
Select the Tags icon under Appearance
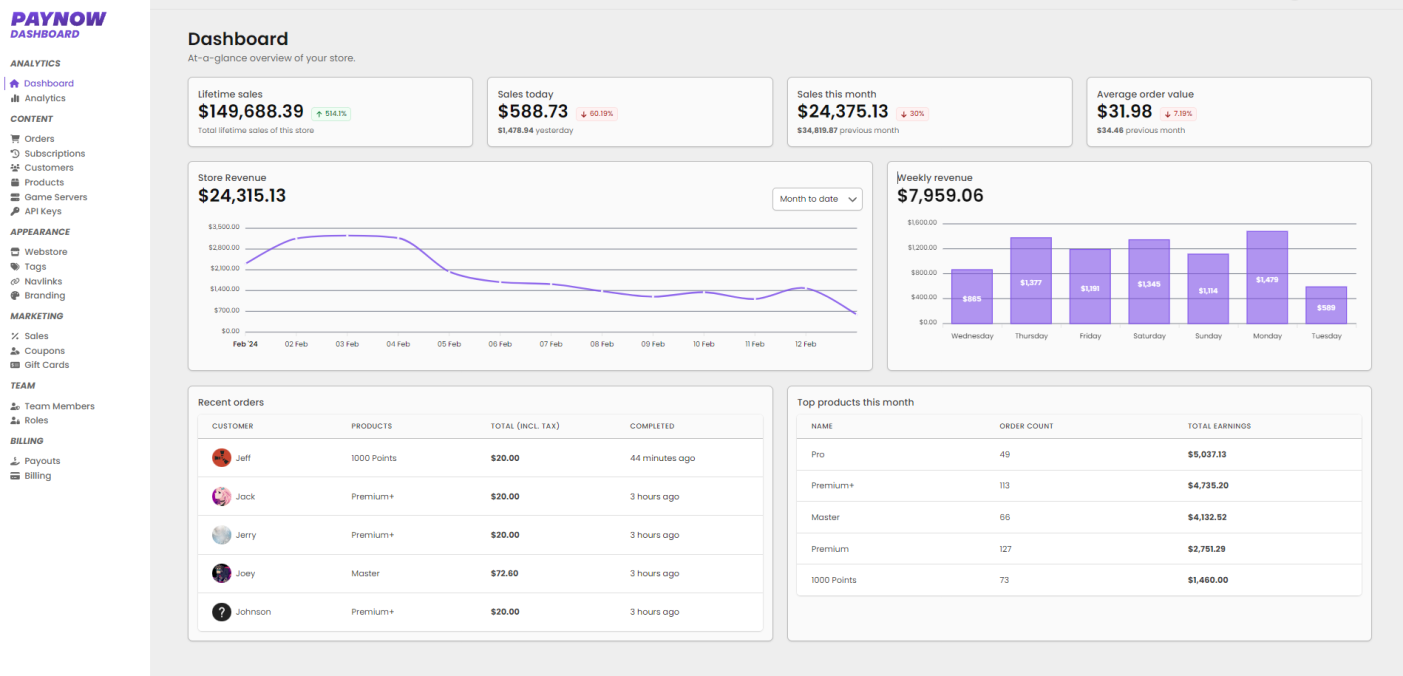point(15,266)
